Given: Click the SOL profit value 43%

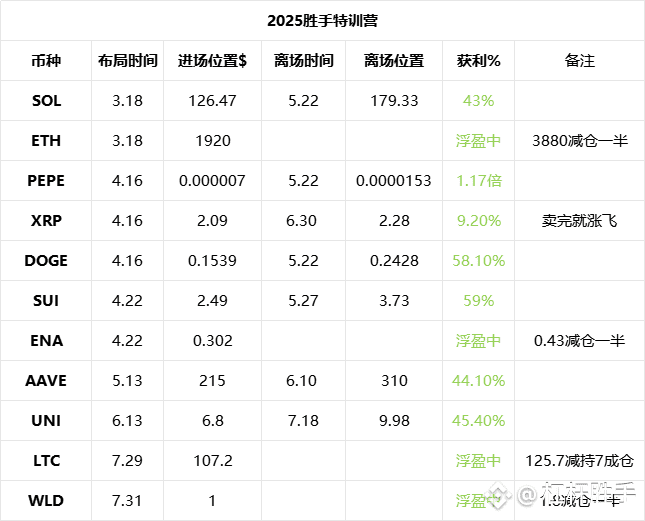Looking at the screenshot, I should click(x=478, y=101).
